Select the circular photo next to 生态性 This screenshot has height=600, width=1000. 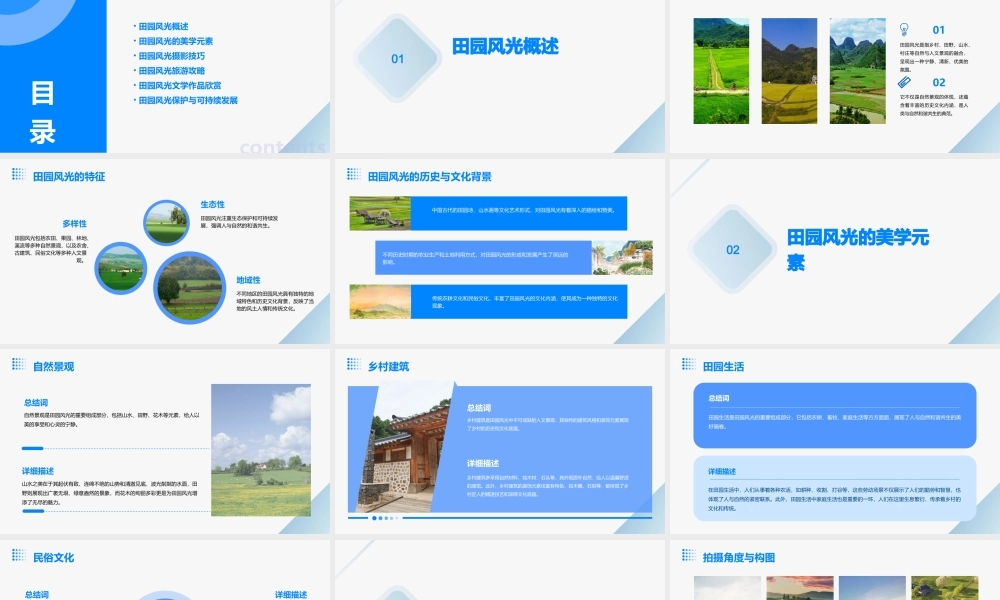[166, 223]
